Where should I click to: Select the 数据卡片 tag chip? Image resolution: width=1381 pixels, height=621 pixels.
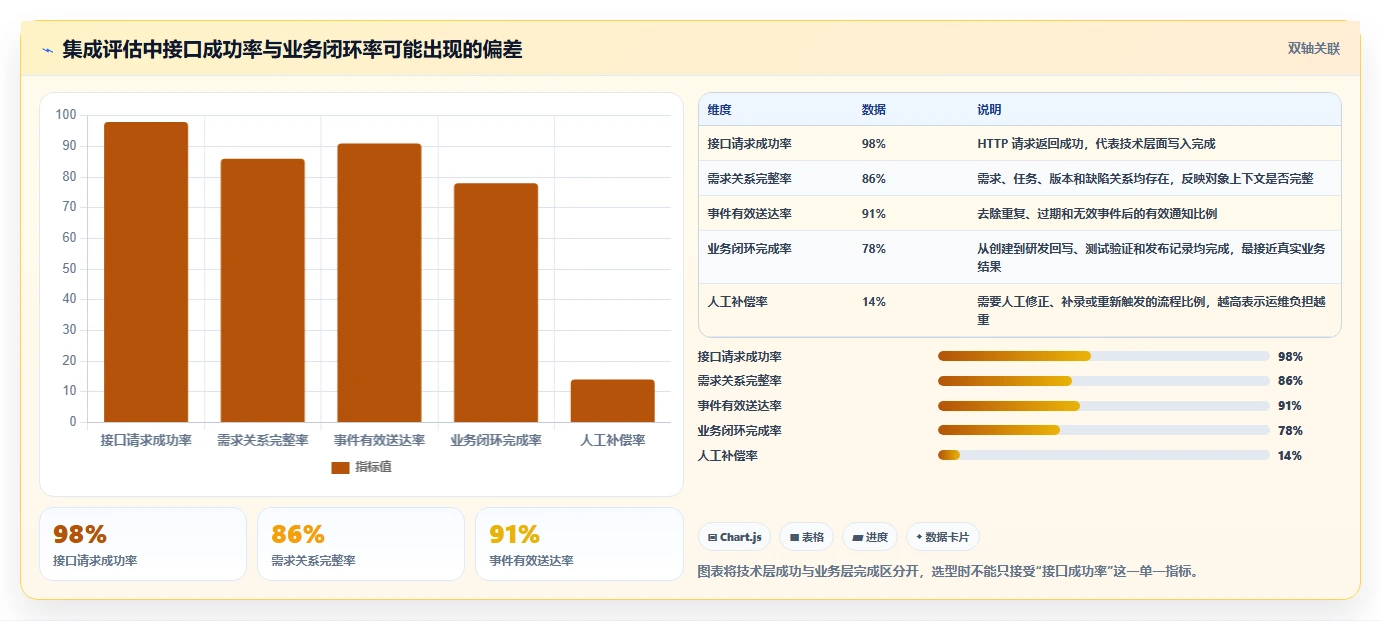(943, 537)
